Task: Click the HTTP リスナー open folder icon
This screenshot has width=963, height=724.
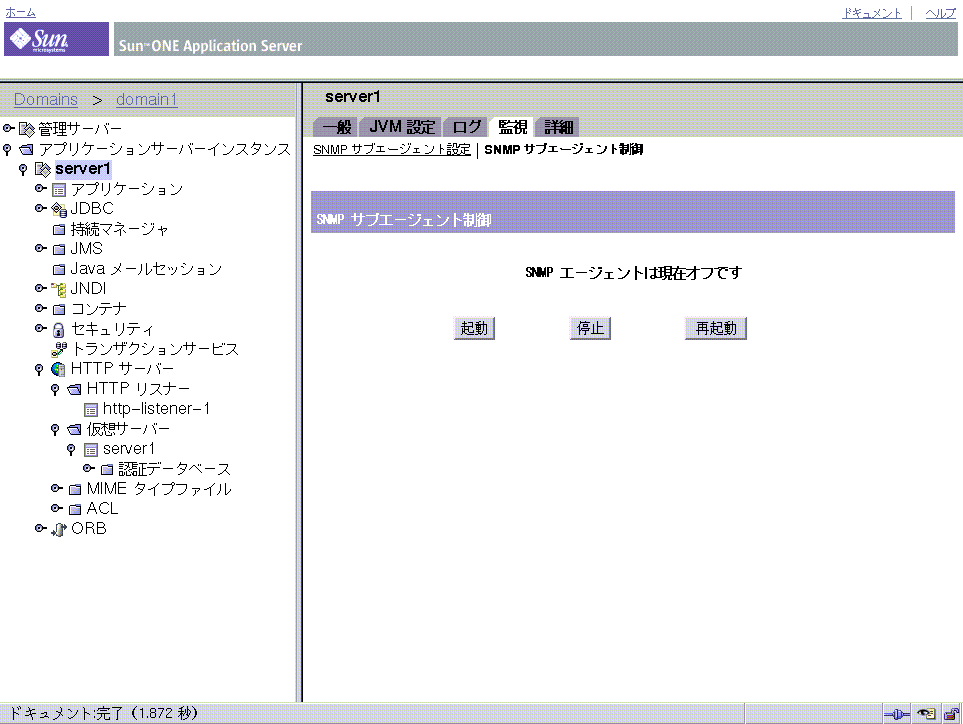Action: pyautogui.click(x=74, y=389)
